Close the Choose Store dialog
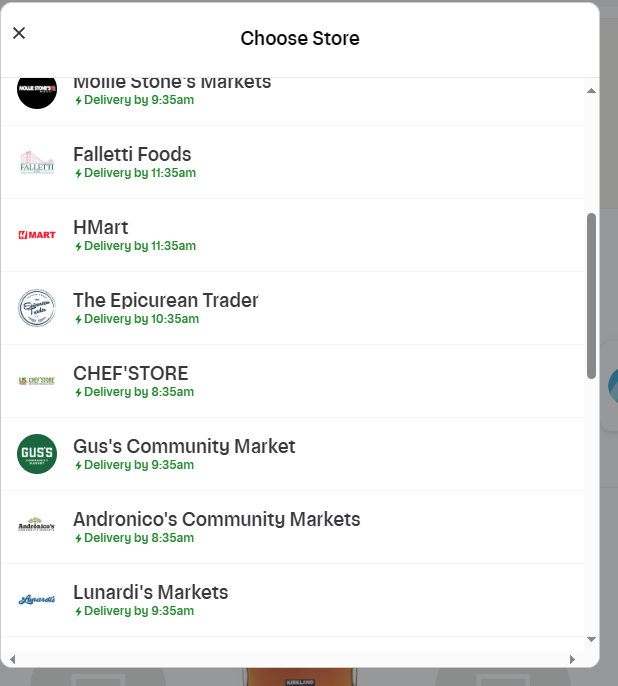Screen dimensions: 618x686 click(x=19, y=33)
